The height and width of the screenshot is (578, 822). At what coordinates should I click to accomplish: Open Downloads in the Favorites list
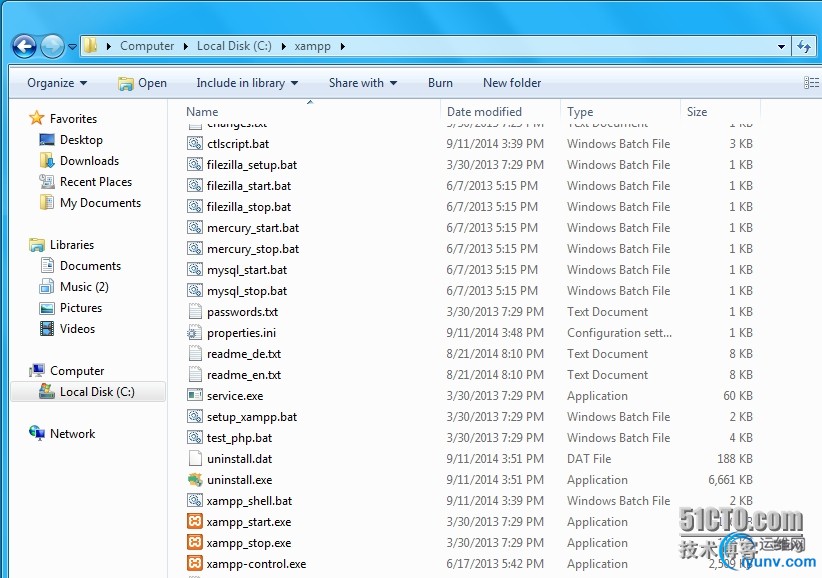pyautogui.click(x=90, y=161)
